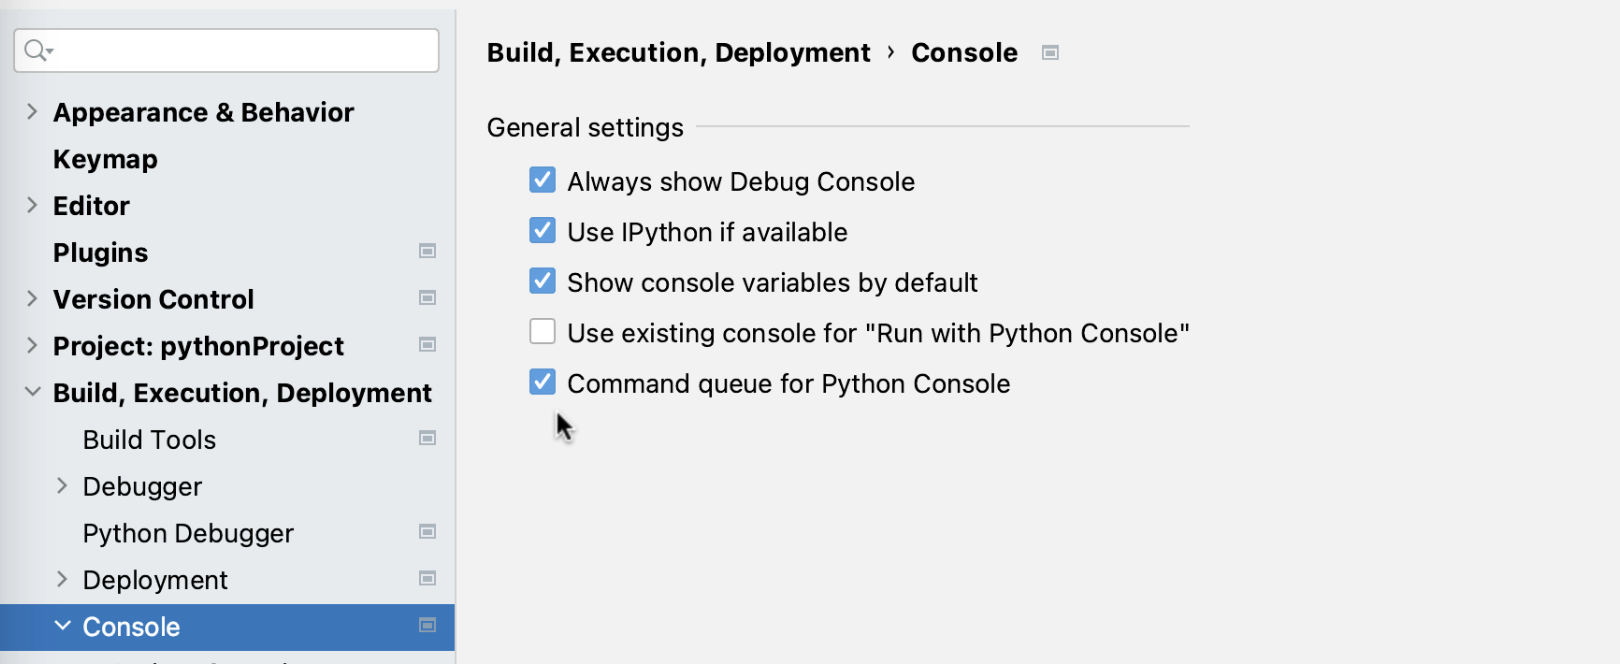Click project-level icon beside Project: pythonProject
Viewport: 1620px width, 664px height.
pos(427,345)
